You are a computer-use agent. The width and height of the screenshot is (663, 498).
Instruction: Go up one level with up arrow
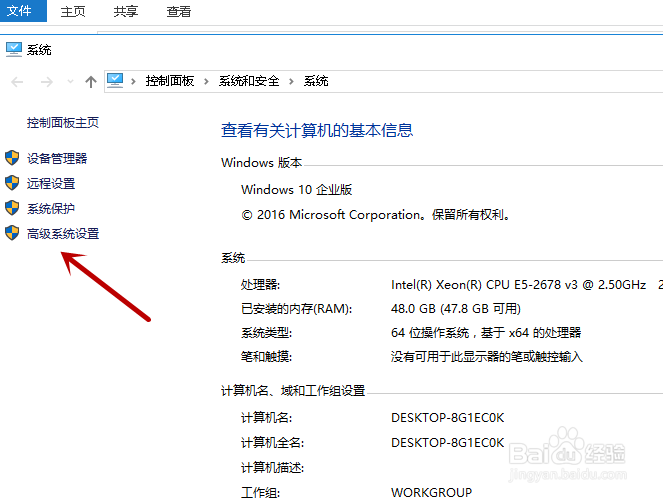[x=90, y=82]
